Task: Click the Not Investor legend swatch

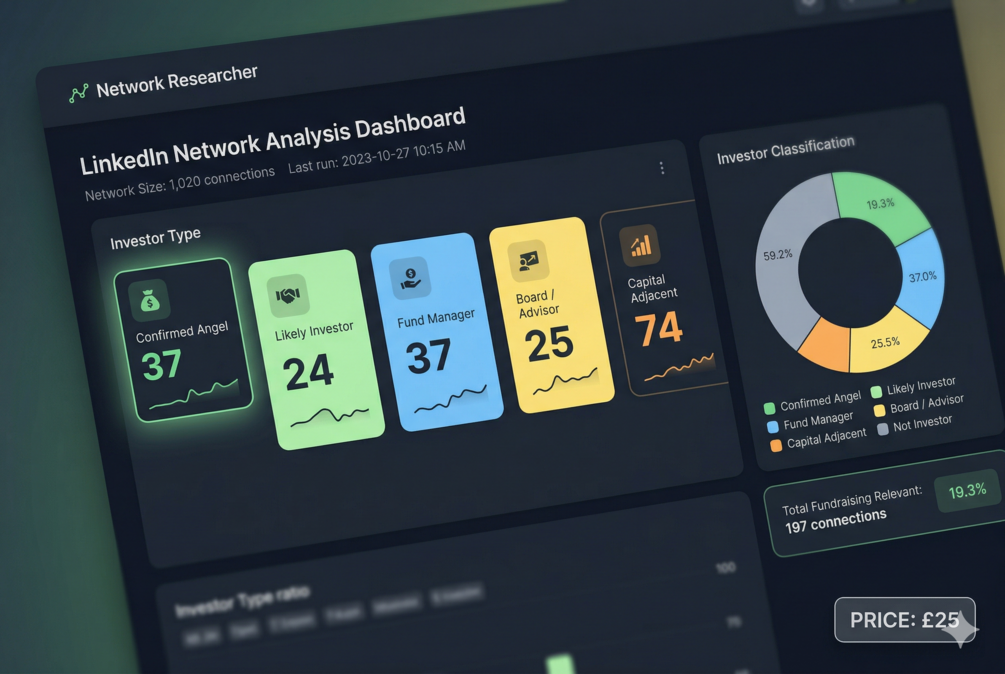Action: 883,429
